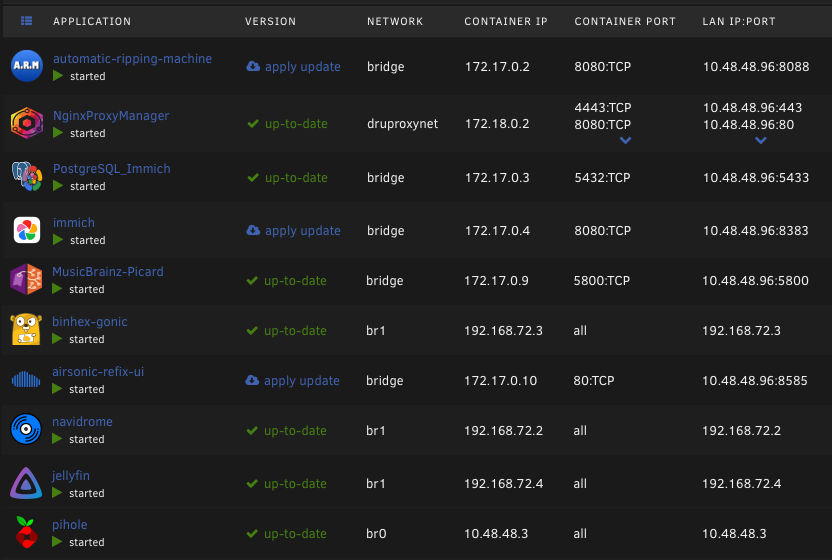Image resolution: width=832 pixels, height=560 pixels.
Task: Click the green play icon under automatic-ripping-machine
Action: point(58,76)
